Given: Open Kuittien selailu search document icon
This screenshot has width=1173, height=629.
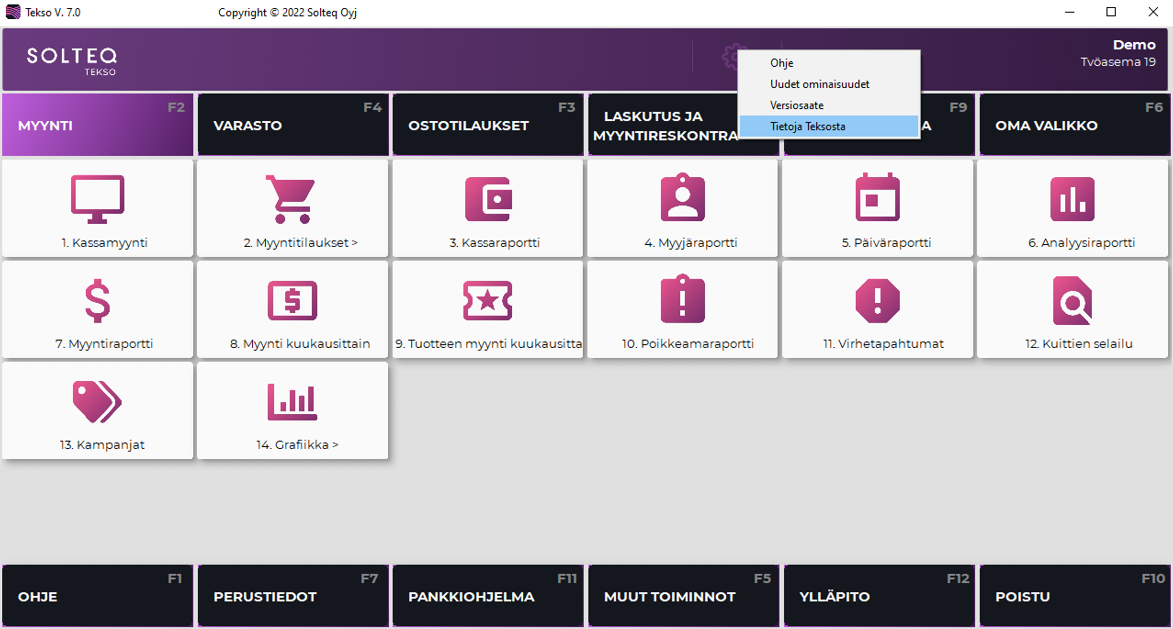Looking at the screenshot, I should 1072,300.
